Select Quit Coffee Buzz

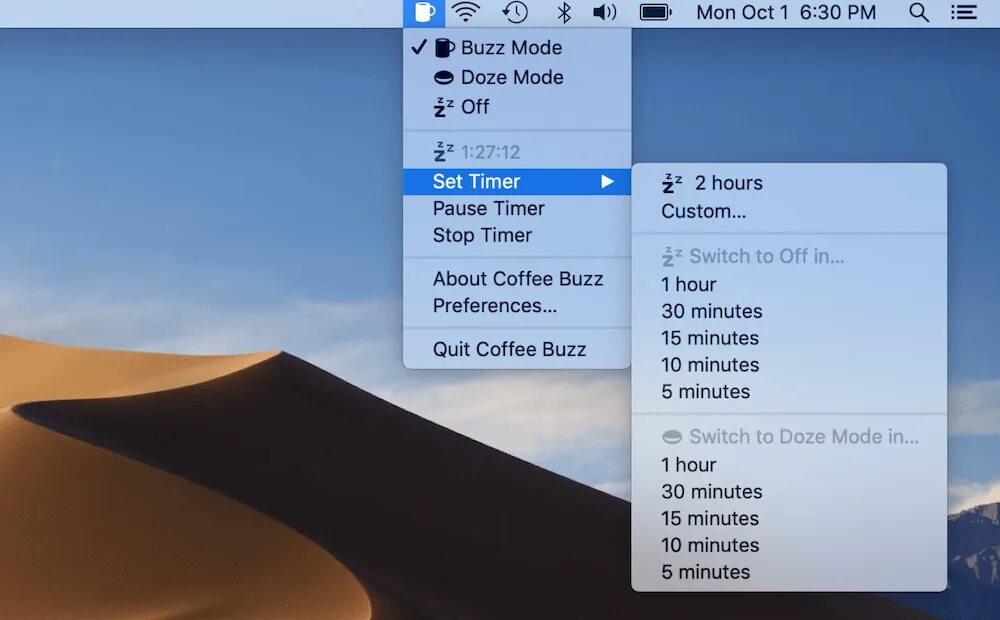517,350
